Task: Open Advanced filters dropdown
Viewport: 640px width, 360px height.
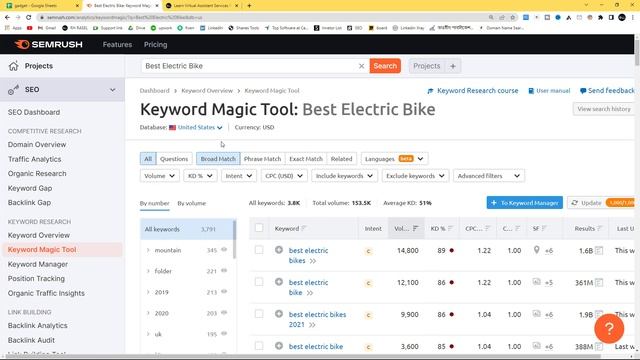Action: coord(489,176)
